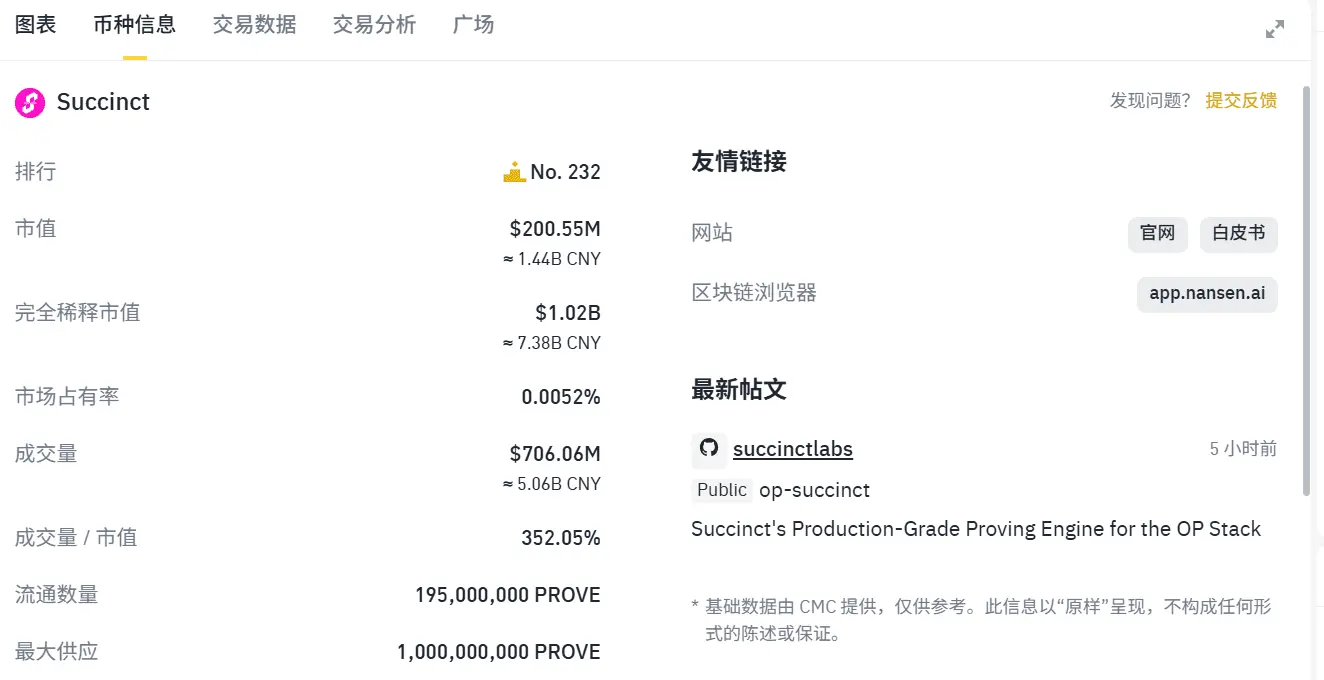The height and width of the screenshot is (680, 1324).
Task: Click the gold rank podium icon
Action: pos(514,171)
